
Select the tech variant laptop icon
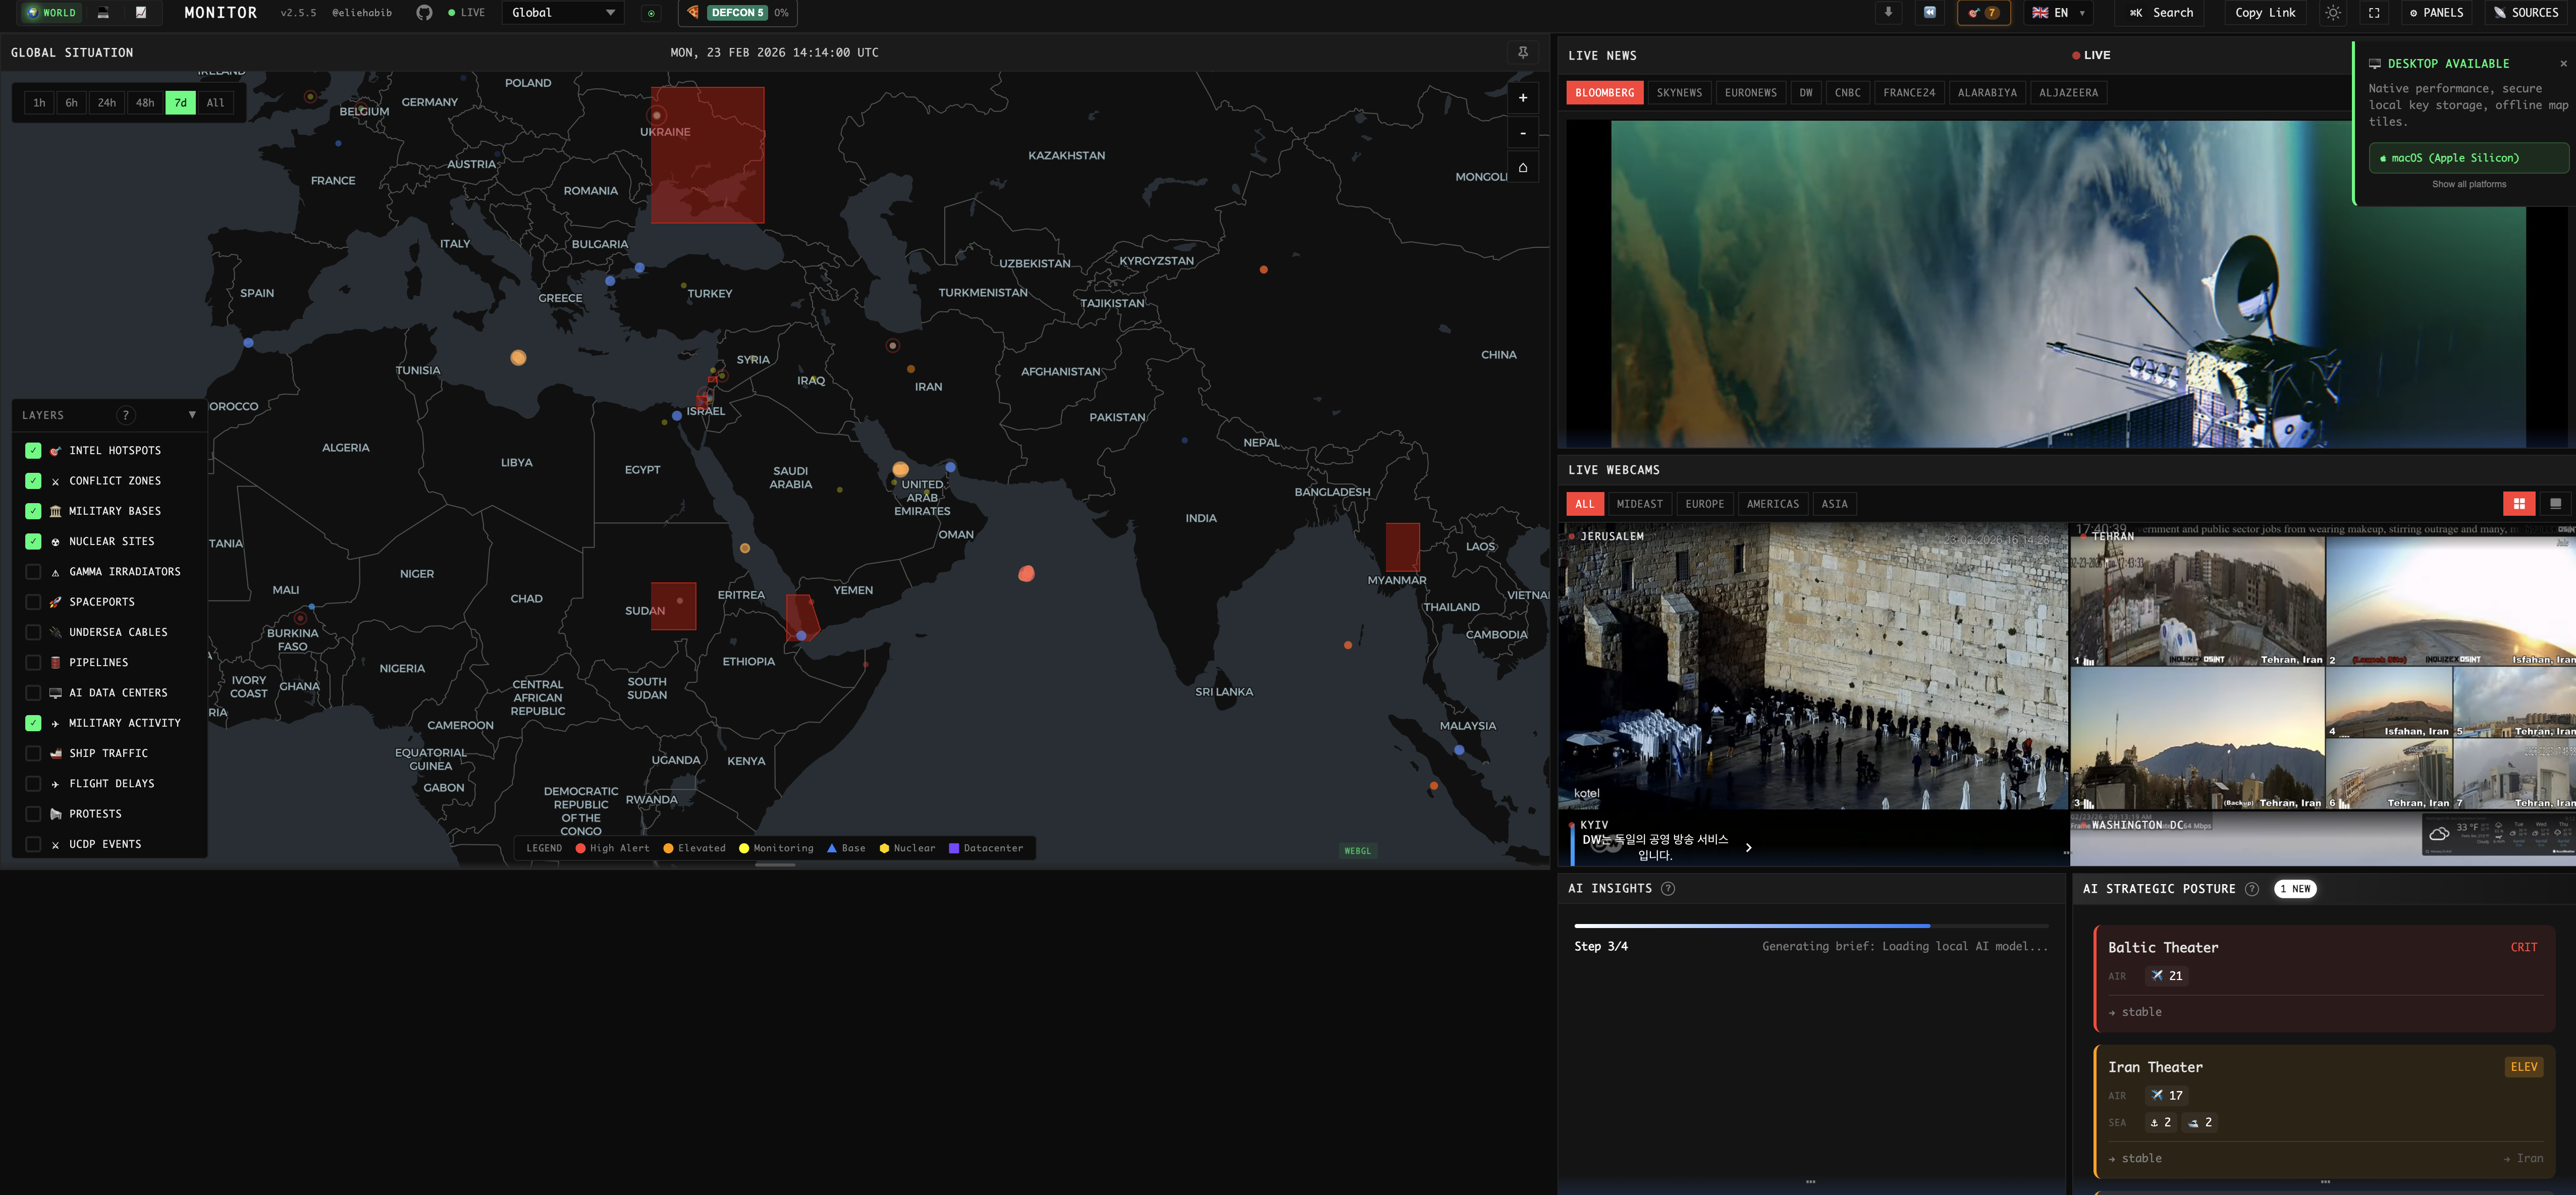[x=103, y=13]
